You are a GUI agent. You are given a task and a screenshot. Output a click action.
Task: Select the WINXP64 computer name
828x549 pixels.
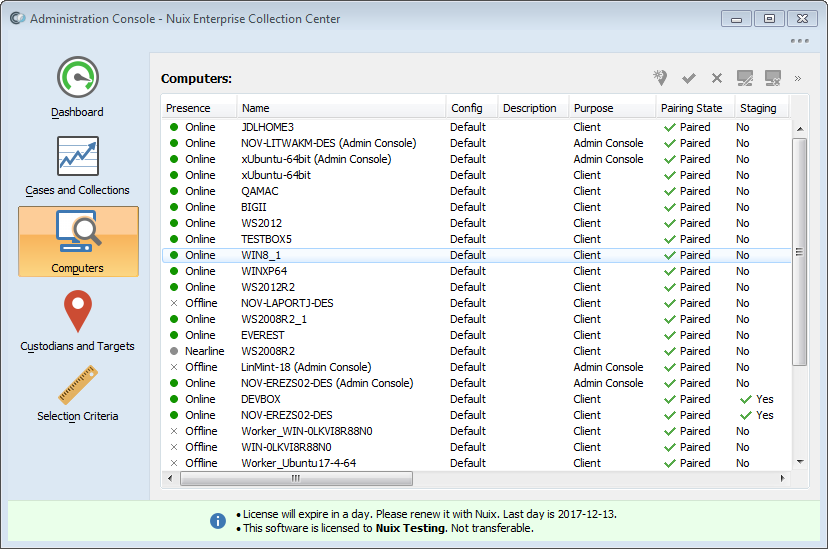[x=264, y=271]
